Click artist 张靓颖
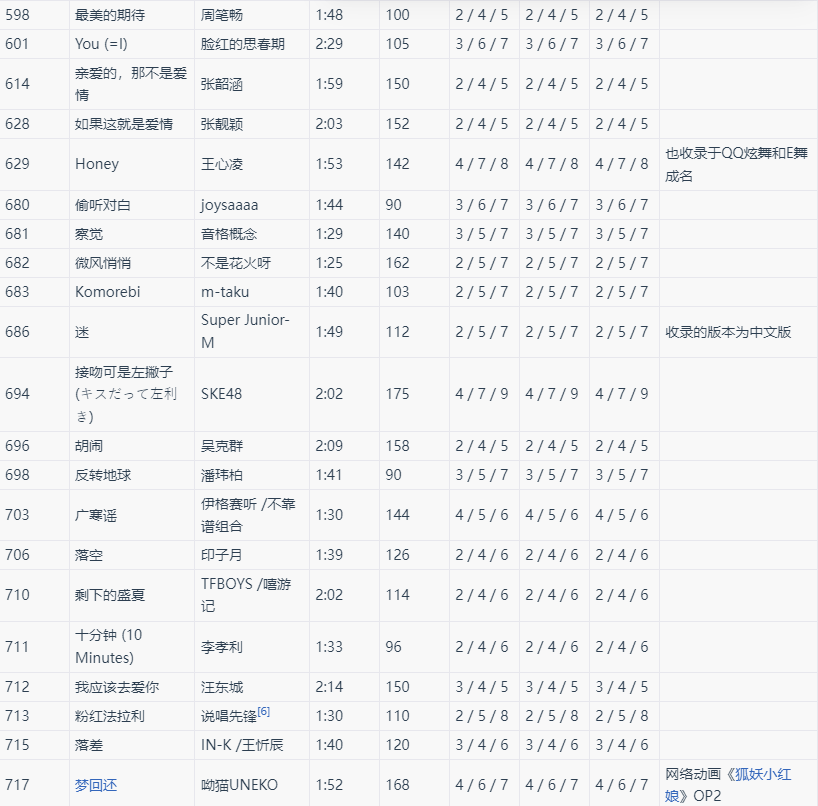Screen dimensions: 818x806 pos(222,124)
